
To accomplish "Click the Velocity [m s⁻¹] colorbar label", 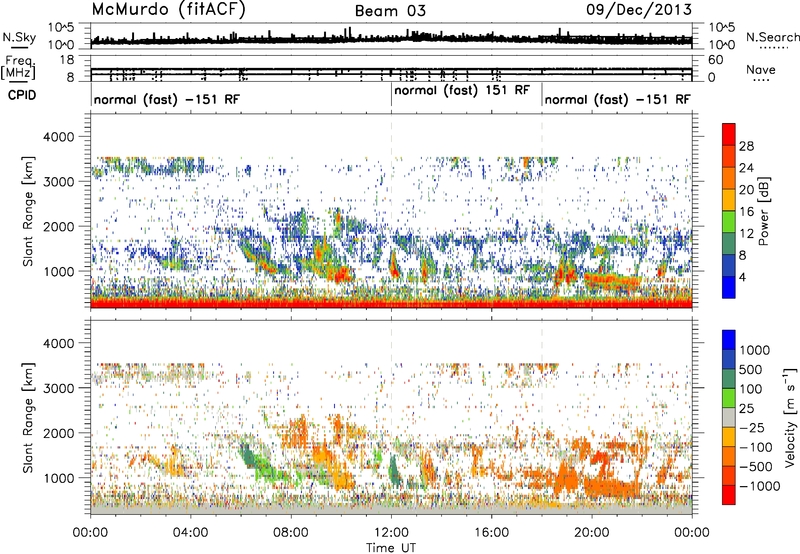I will tap(790, 417).
